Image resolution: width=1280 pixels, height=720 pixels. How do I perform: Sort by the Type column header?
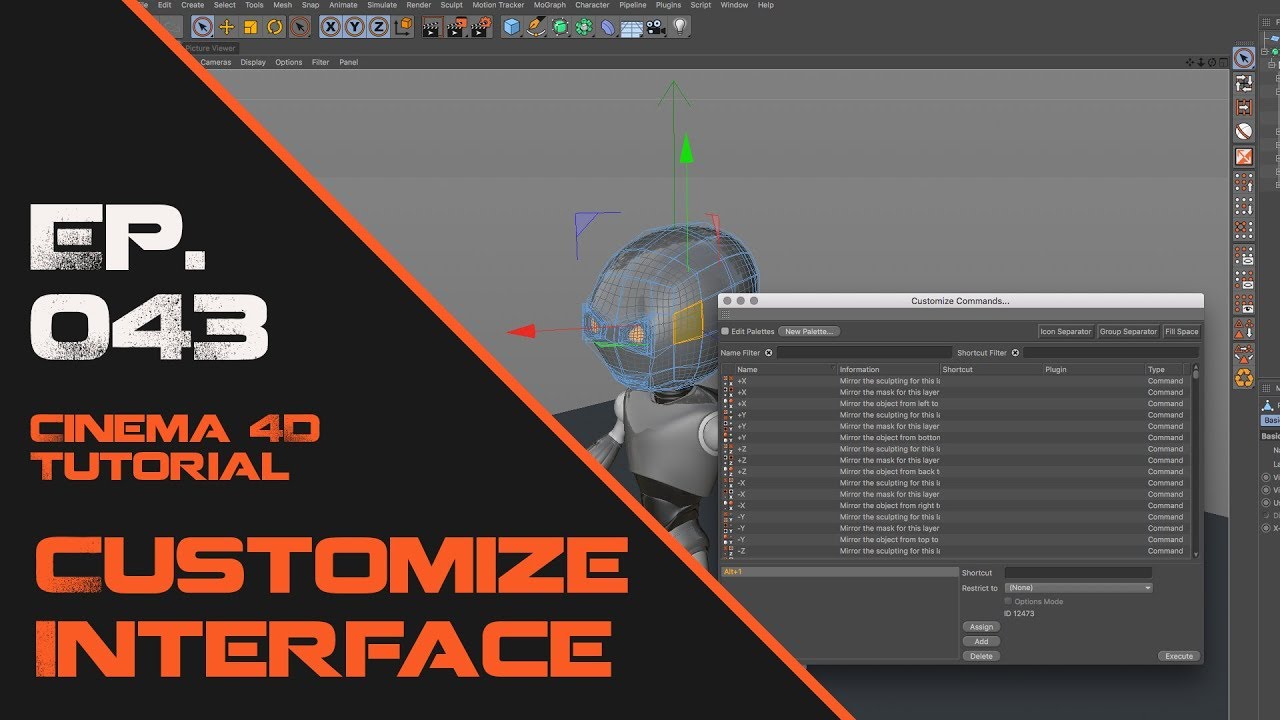(1165, 370)
